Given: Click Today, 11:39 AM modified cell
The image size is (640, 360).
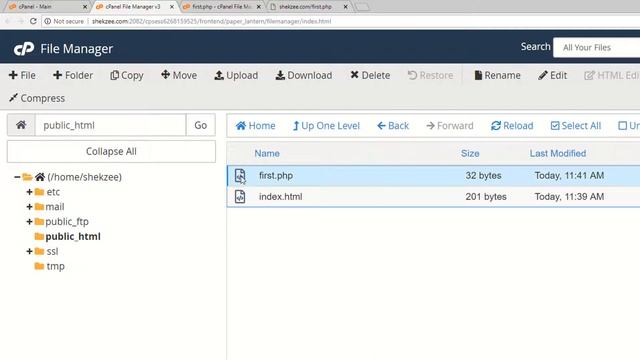Looking at the screenshot, I should click(569, 197).
